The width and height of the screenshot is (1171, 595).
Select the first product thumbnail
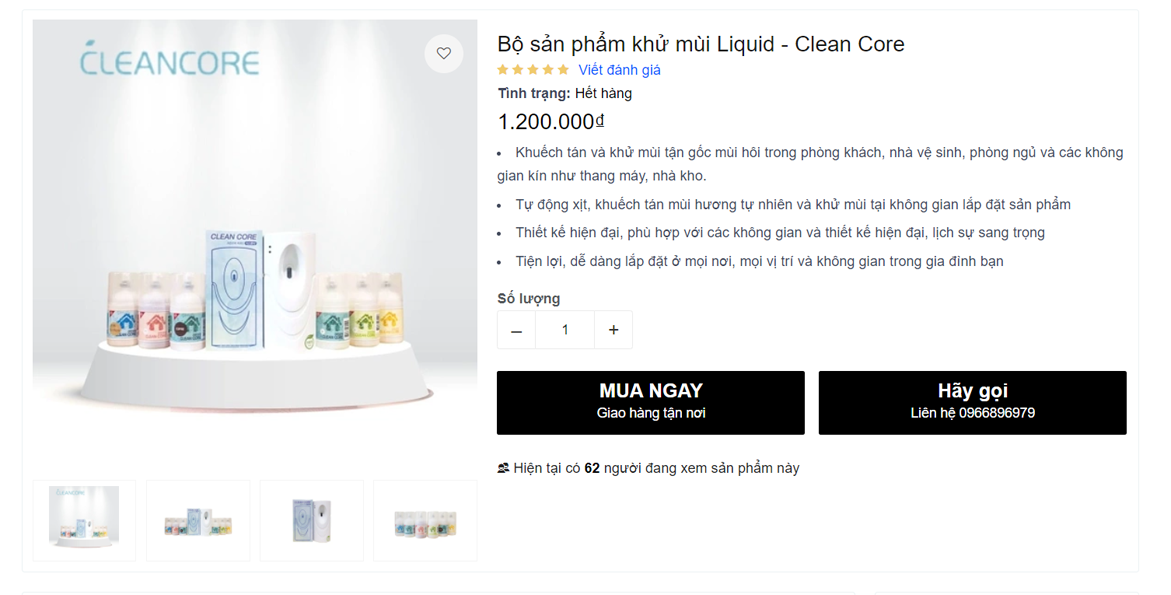[x=84, y=520]
